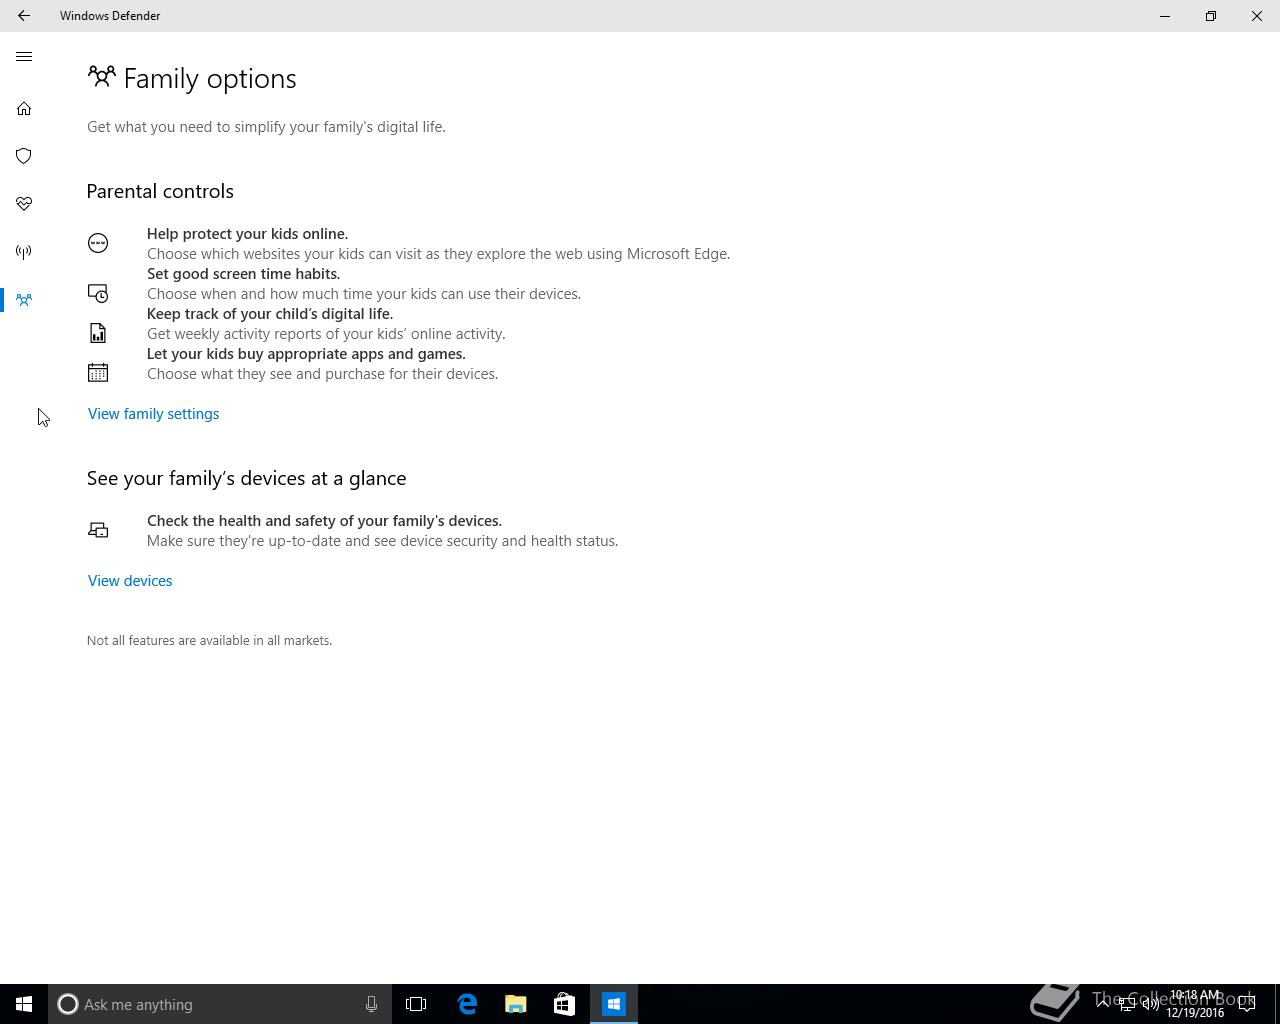
Task: Click 'Let your kids buy appropriate apps and games.'
Action: tap(306, 354)
